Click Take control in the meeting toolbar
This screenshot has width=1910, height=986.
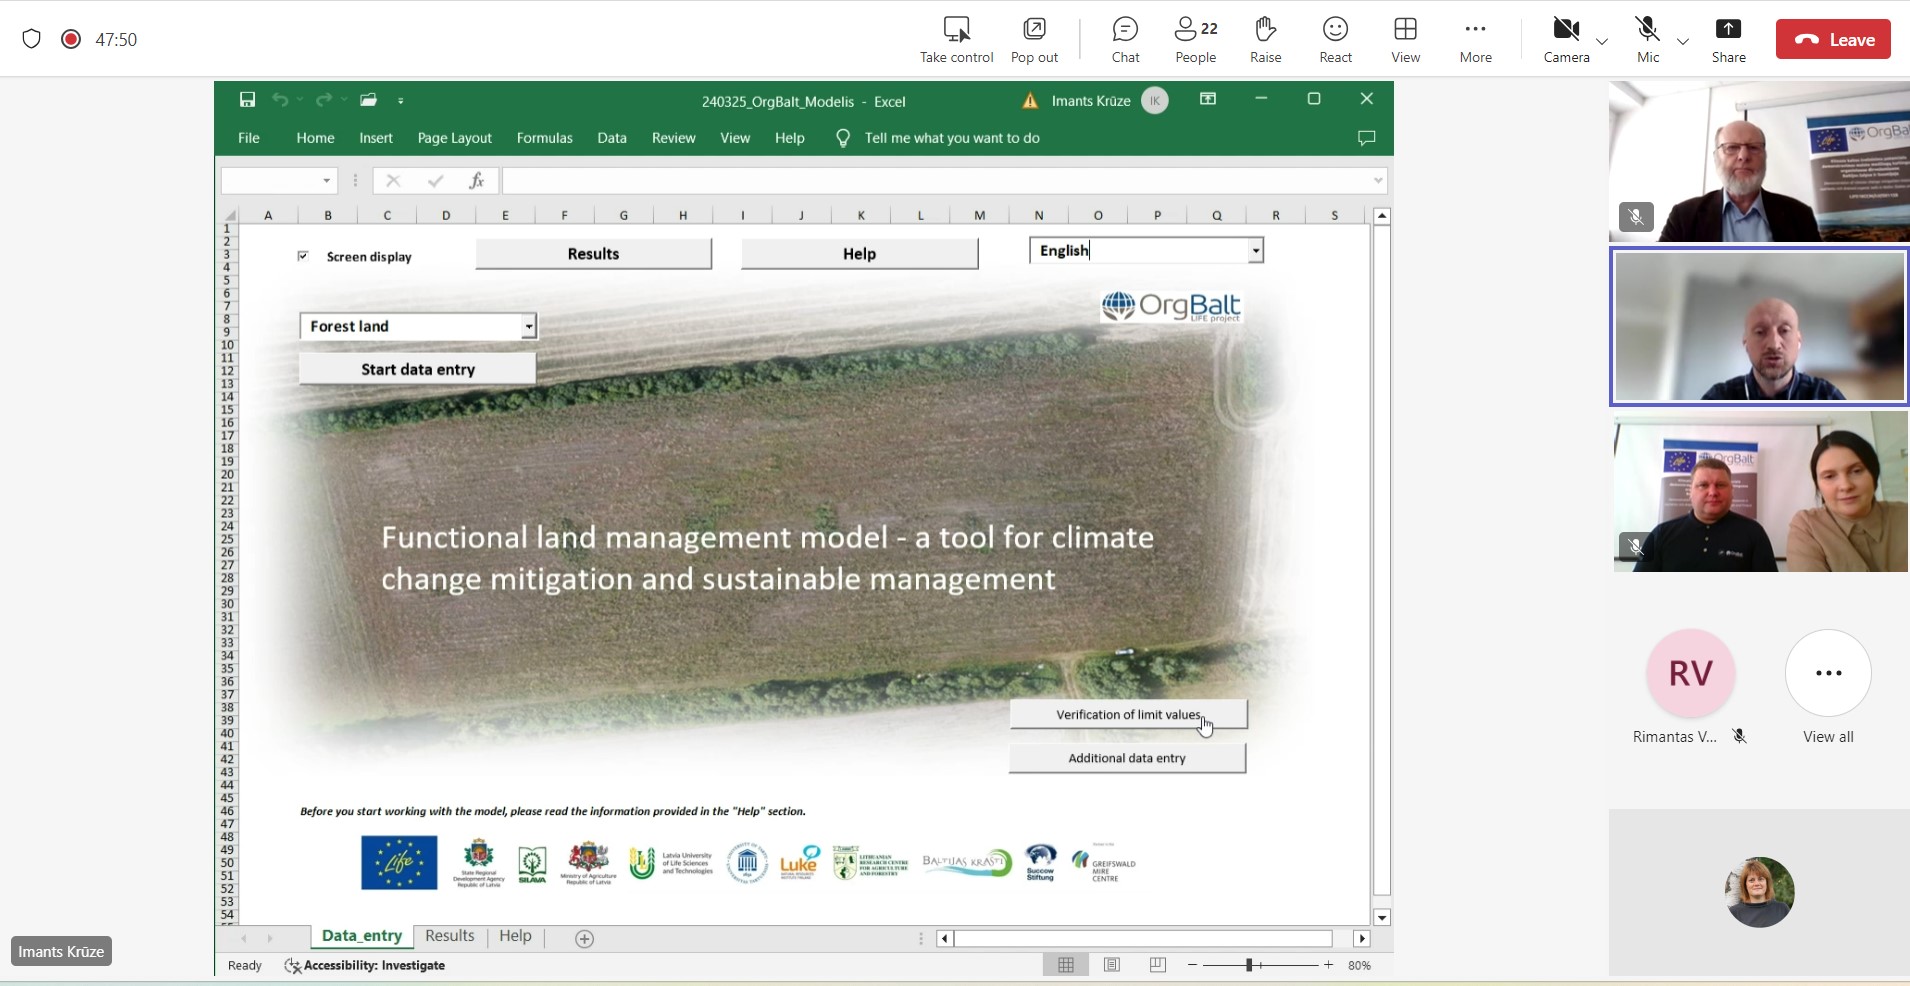click(x=956, y=40)
